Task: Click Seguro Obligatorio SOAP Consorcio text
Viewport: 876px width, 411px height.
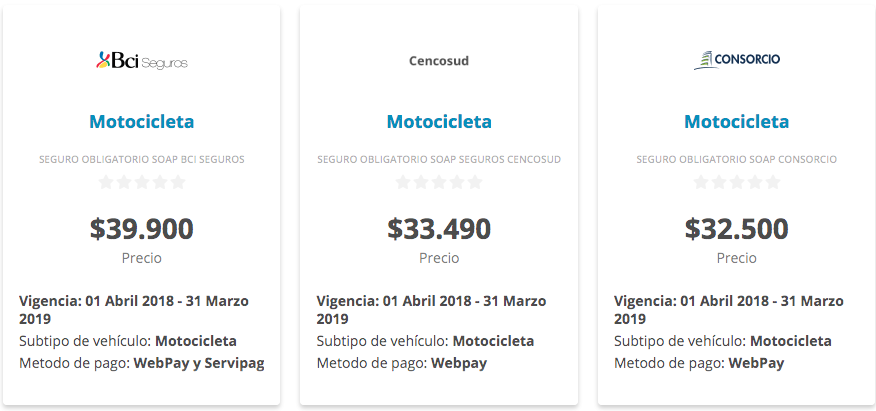Action: coord(736,160)
